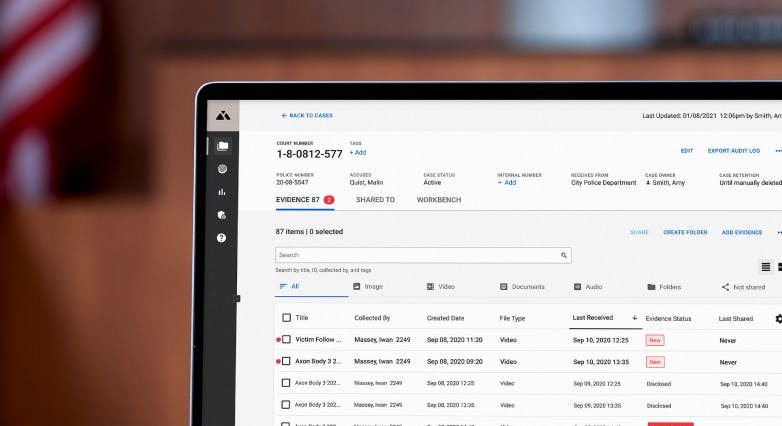This screenshot has height=426, width=782.
Task: Open the help question mark icon
Action: (221, 238)
